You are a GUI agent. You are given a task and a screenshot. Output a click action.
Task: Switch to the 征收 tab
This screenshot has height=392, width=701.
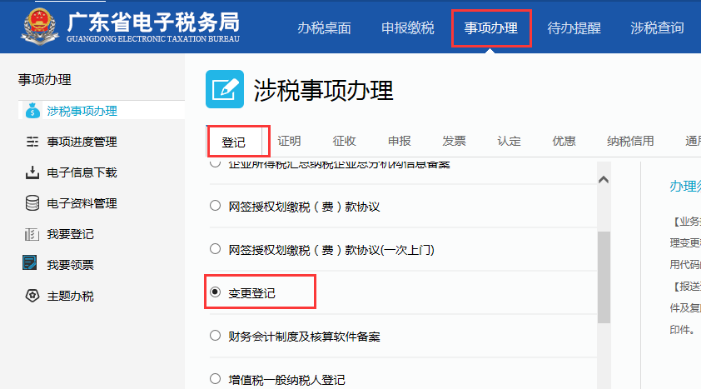[344, 141]
